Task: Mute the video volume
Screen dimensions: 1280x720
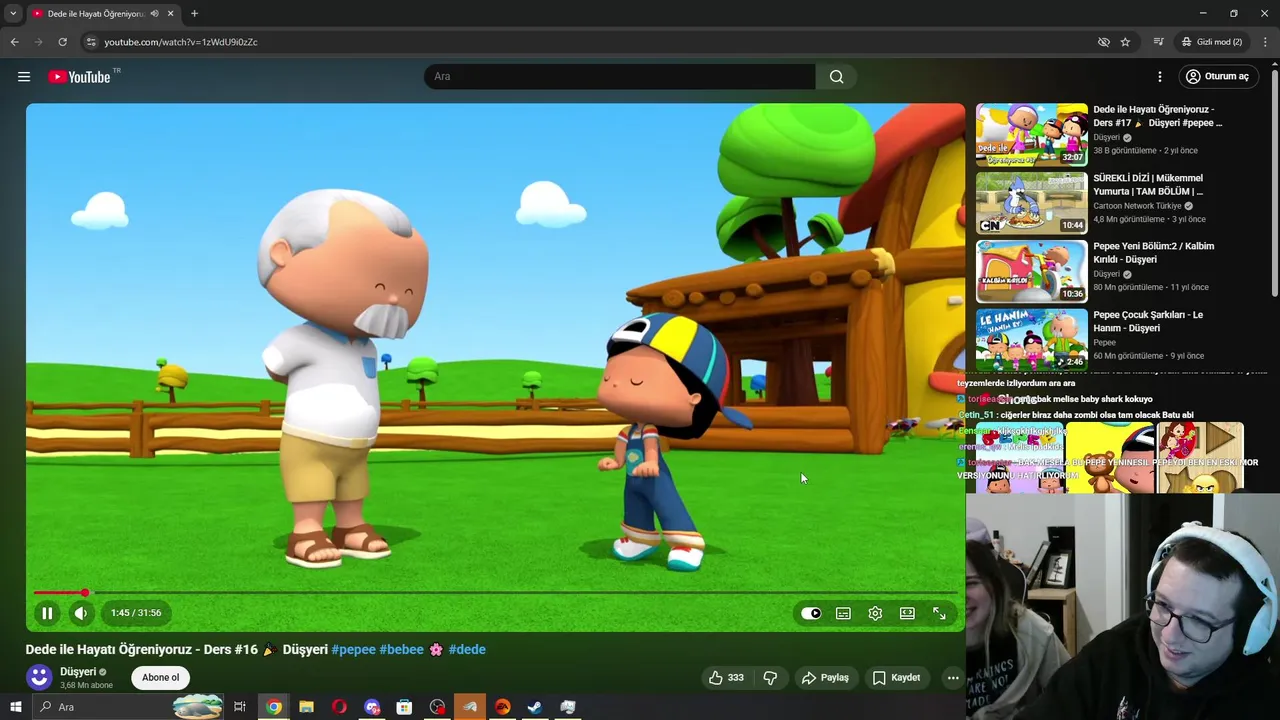Action: 81,613
